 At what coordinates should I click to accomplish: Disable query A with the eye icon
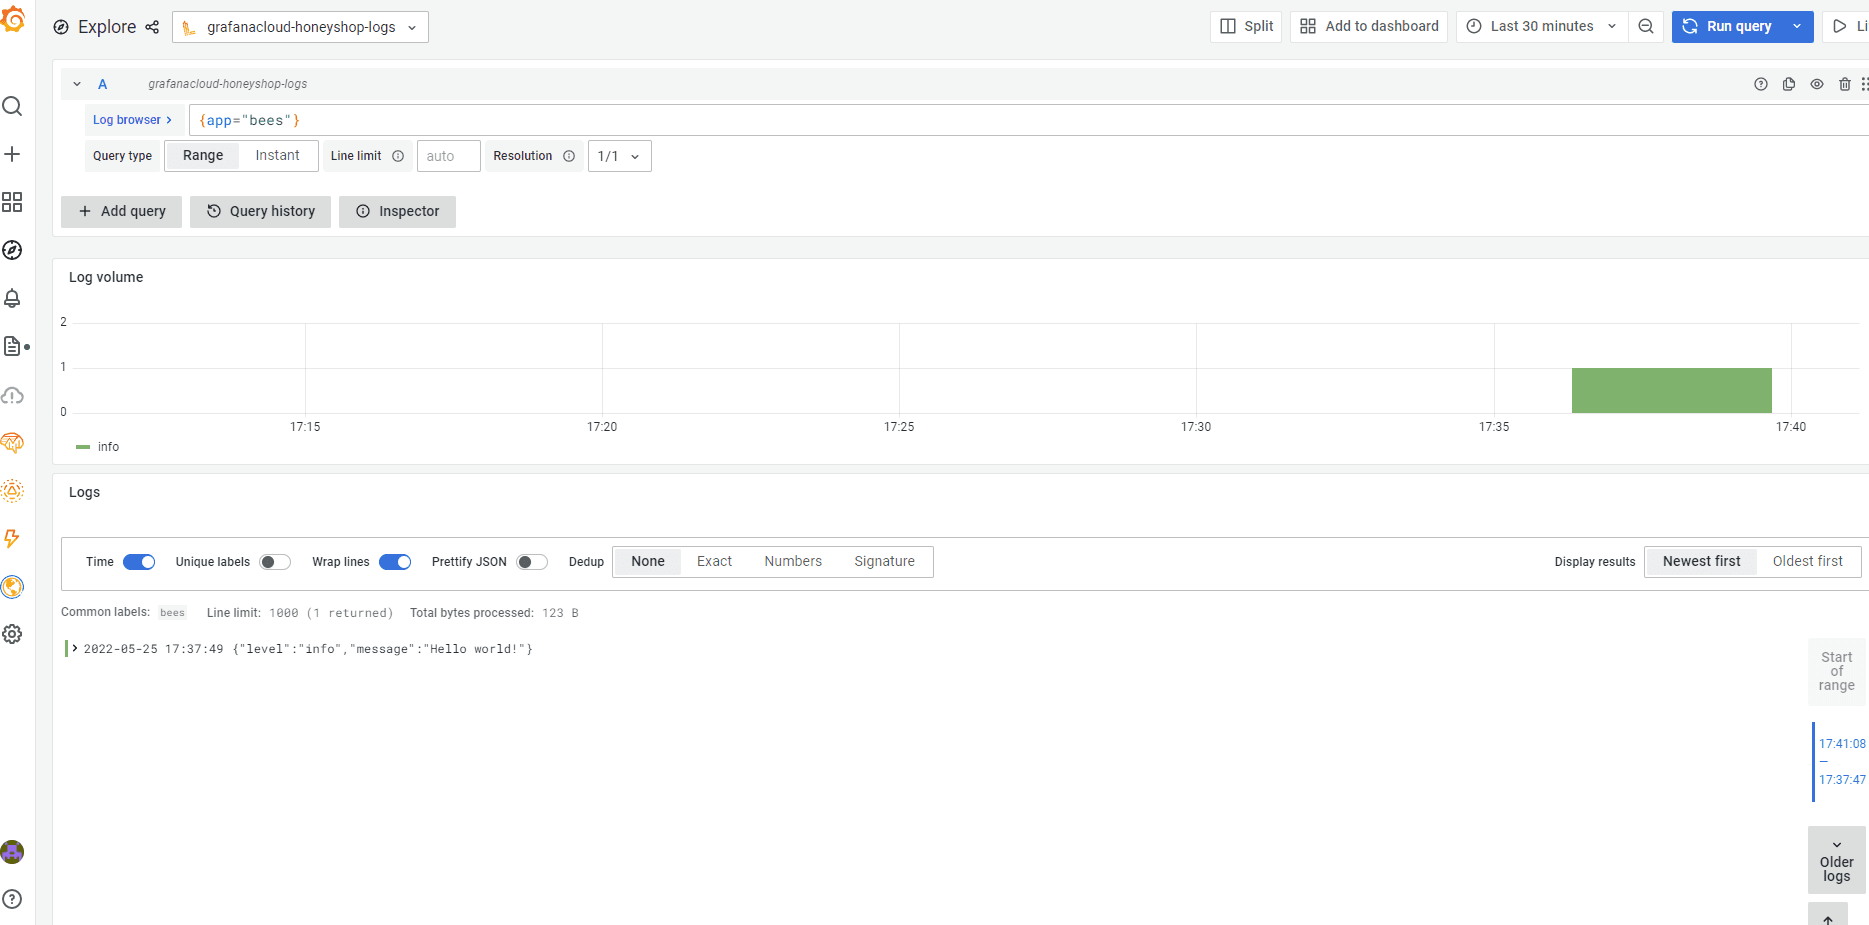point(1817,84)
